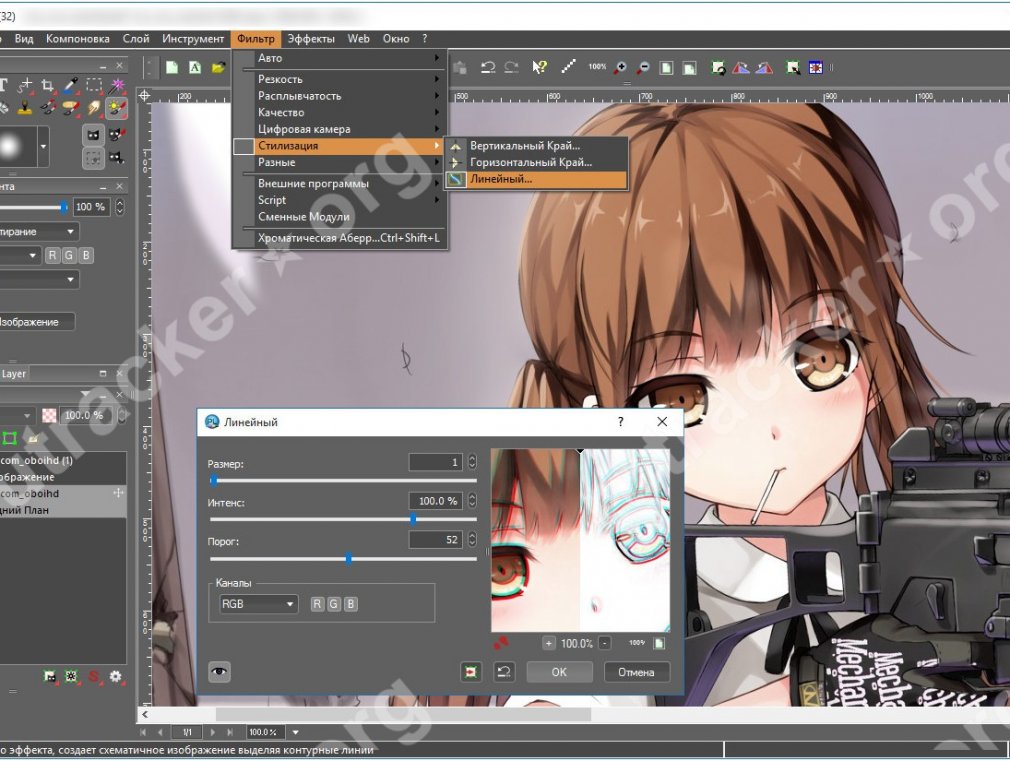Click the 100% zoom toolbar icon
Screen dimensions: 1010x761
click(597, 66)
